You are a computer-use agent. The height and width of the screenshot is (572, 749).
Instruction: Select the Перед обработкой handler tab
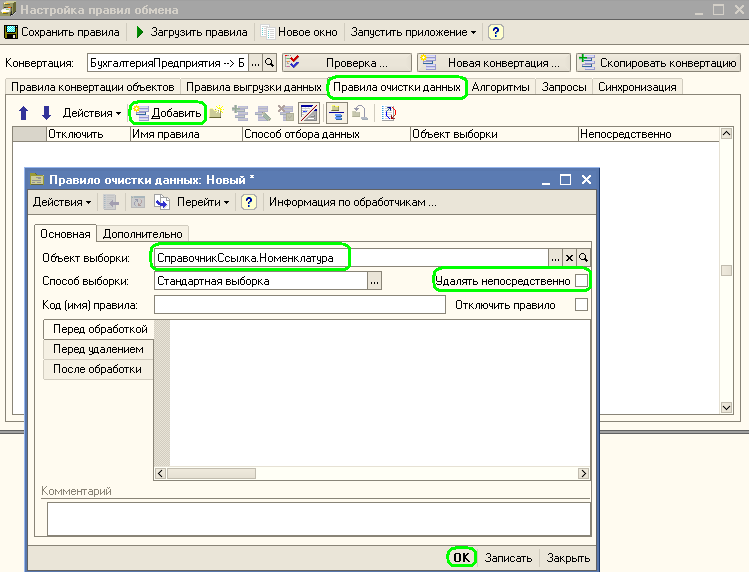coord(99,329)
